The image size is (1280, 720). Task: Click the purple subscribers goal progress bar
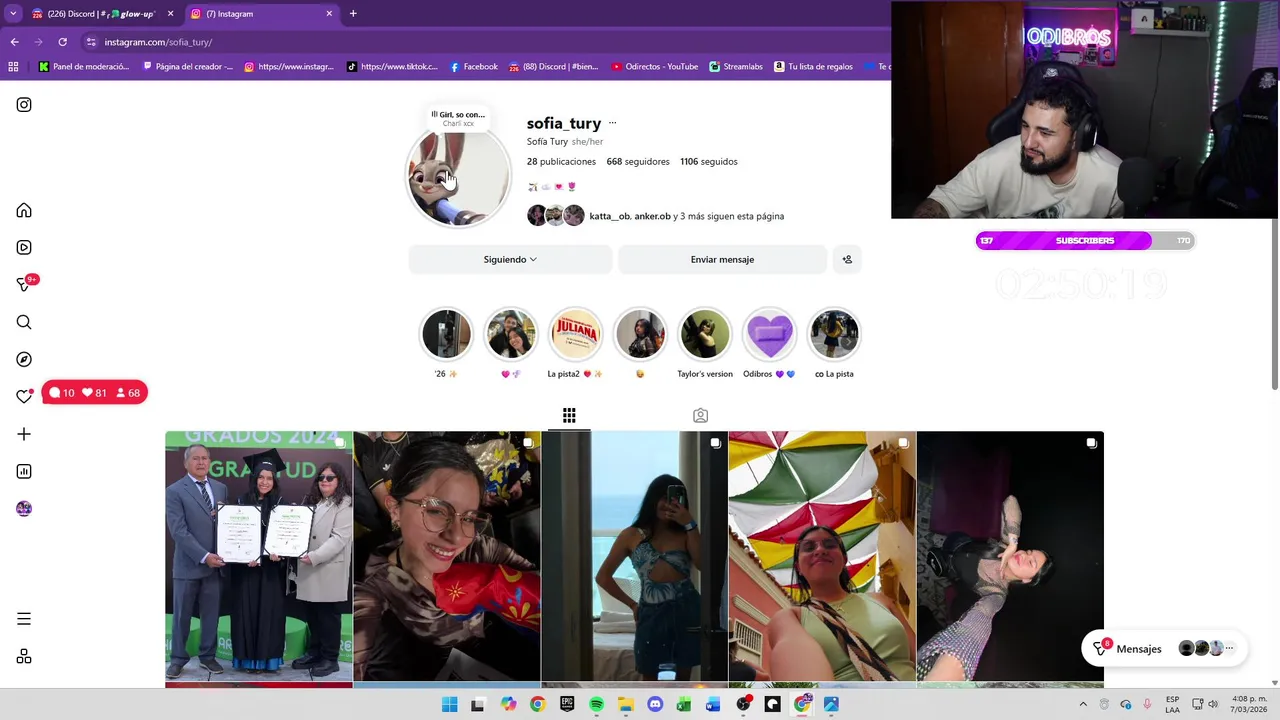point(1085,241)
